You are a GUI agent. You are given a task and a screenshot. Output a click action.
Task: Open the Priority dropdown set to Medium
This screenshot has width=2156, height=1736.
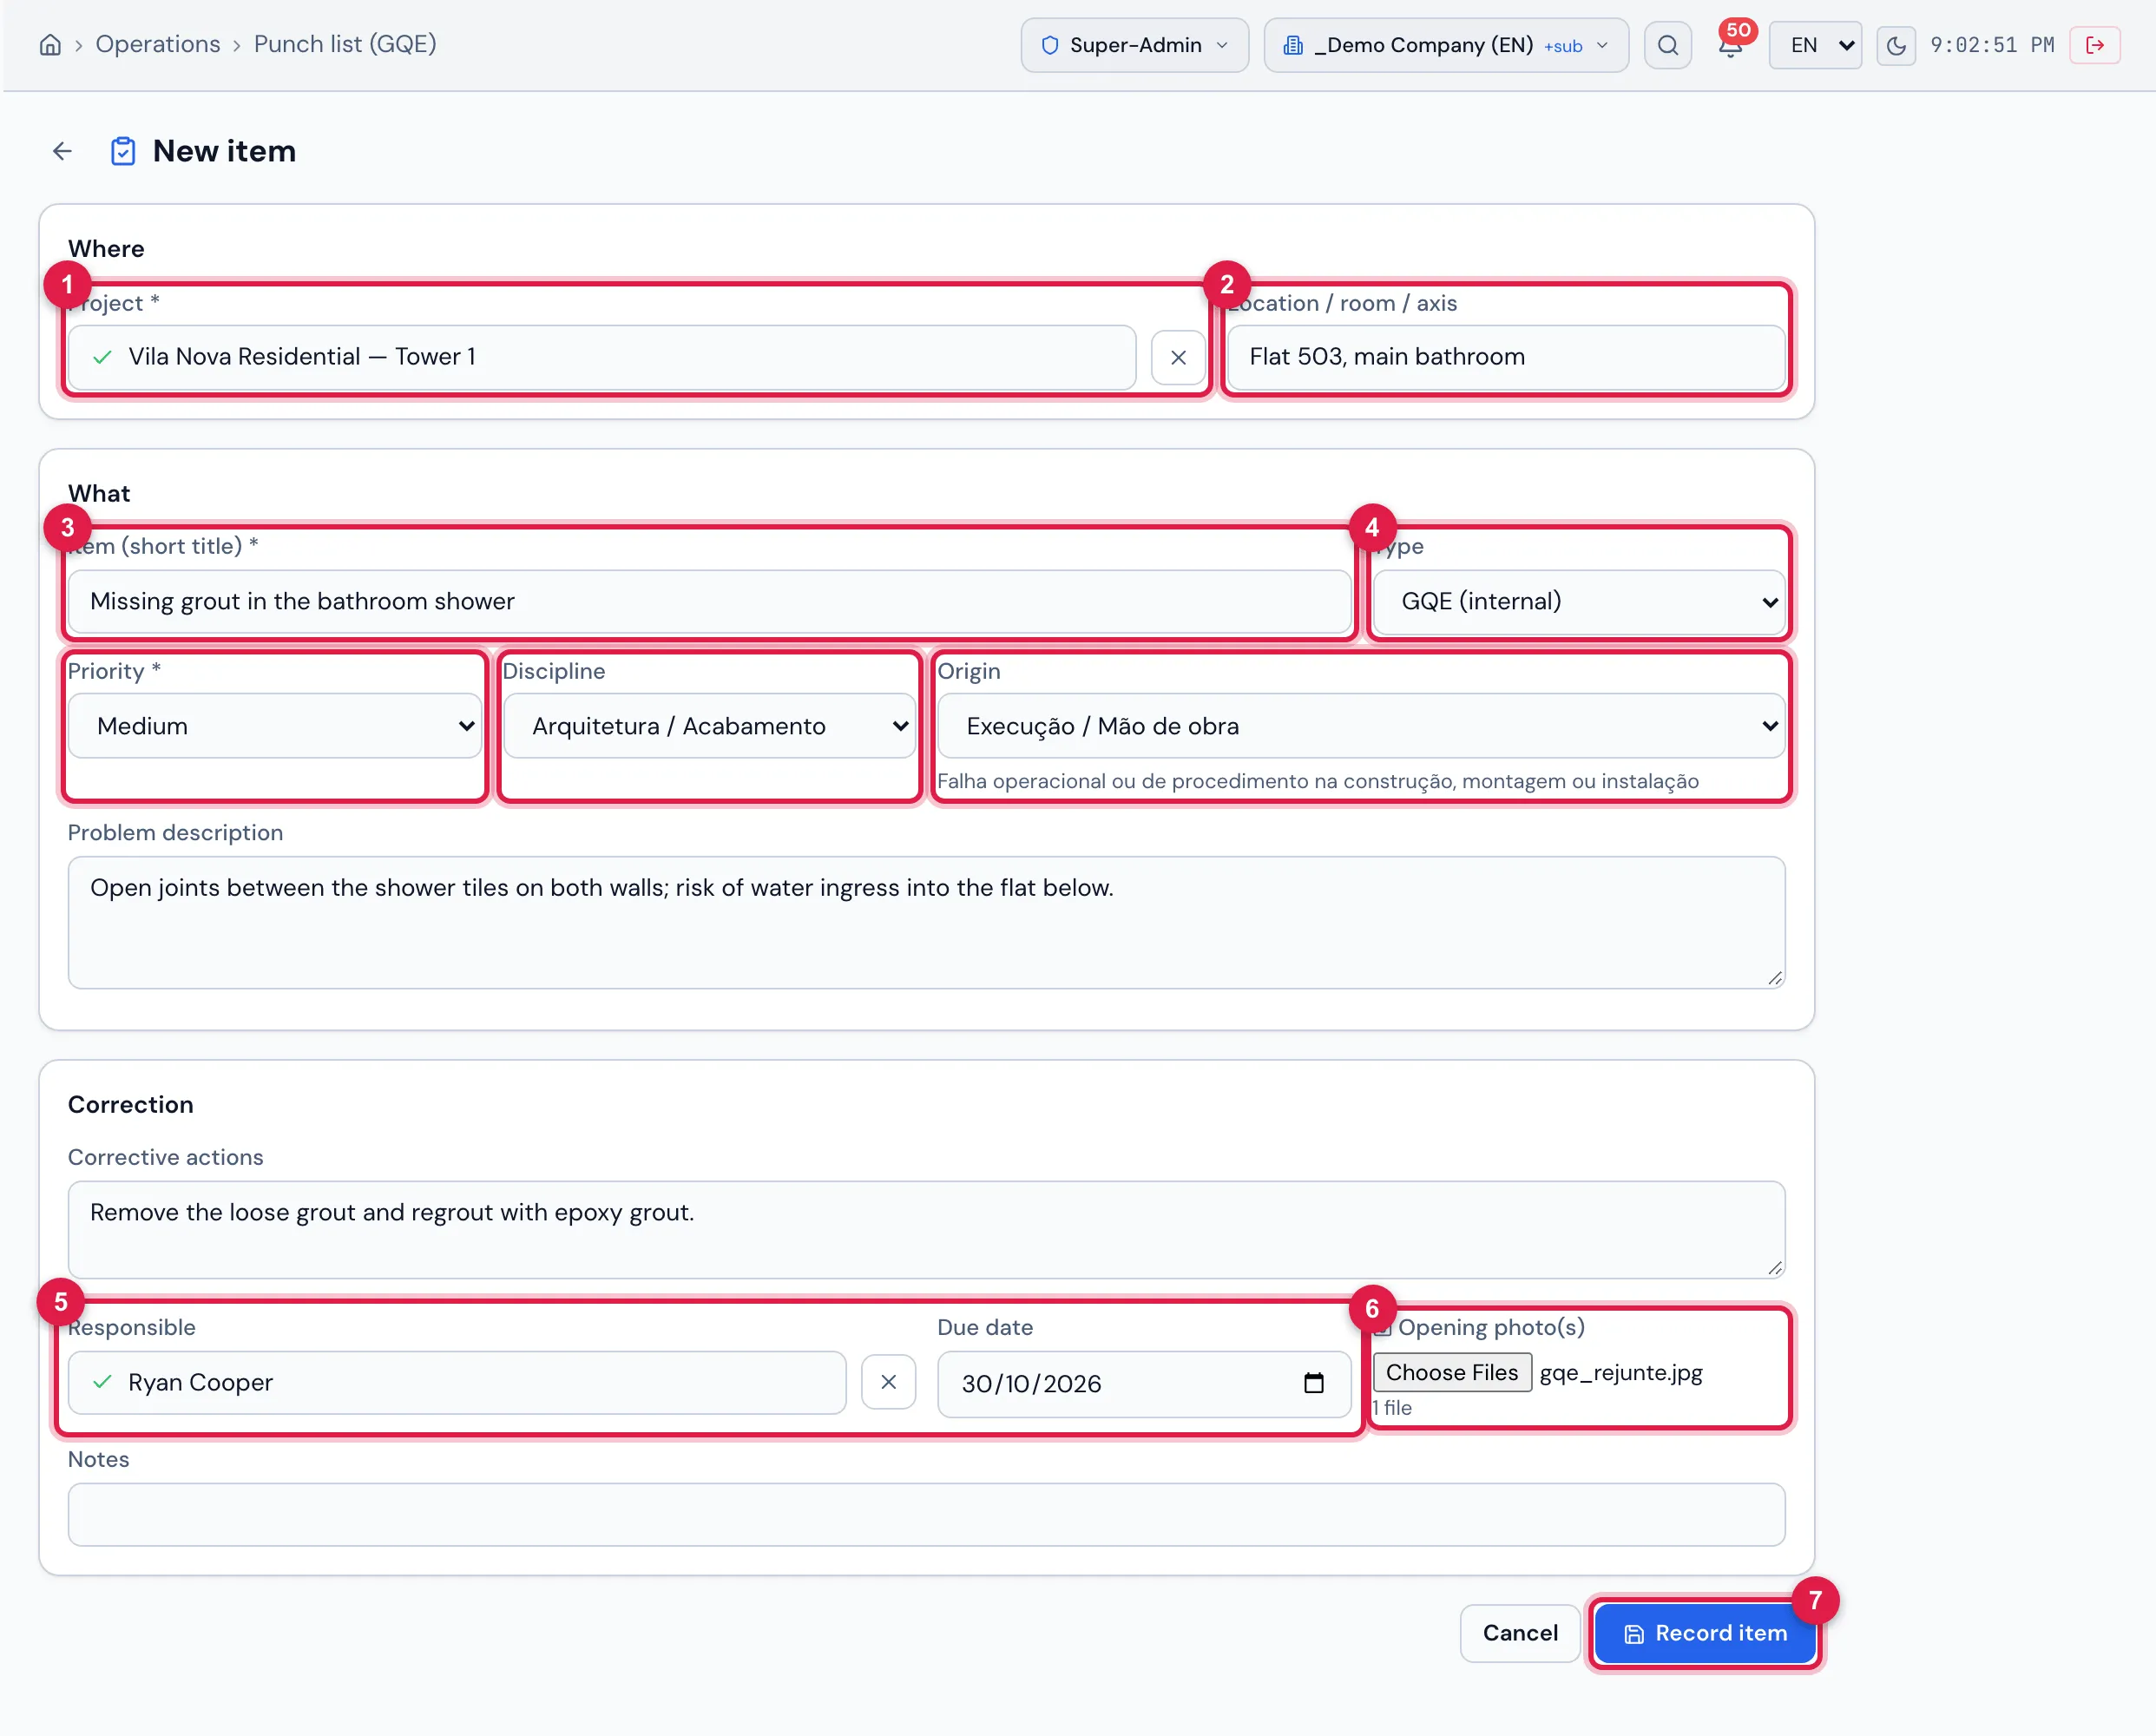tap(274, 726)
